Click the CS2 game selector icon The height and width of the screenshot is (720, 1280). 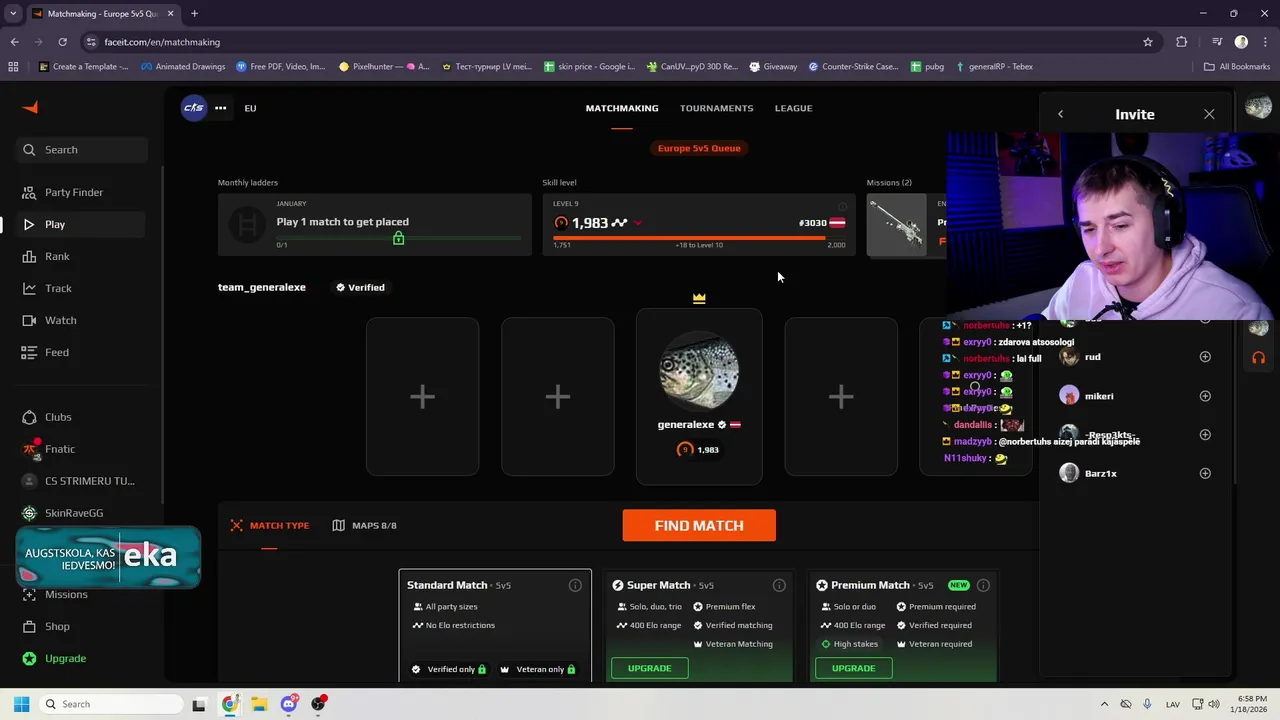[194, 108]
